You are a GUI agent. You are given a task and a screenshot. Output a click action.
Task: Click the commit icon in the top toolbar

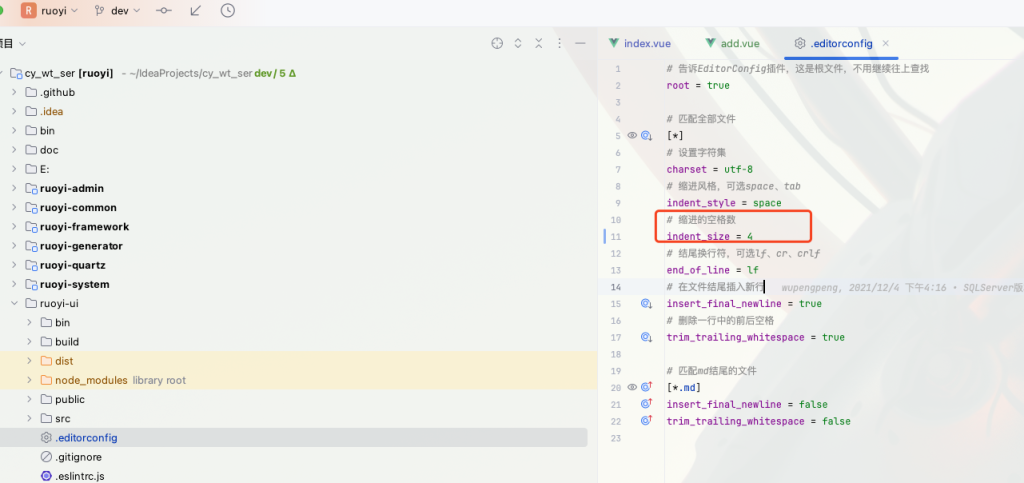[x=164, y=11]
